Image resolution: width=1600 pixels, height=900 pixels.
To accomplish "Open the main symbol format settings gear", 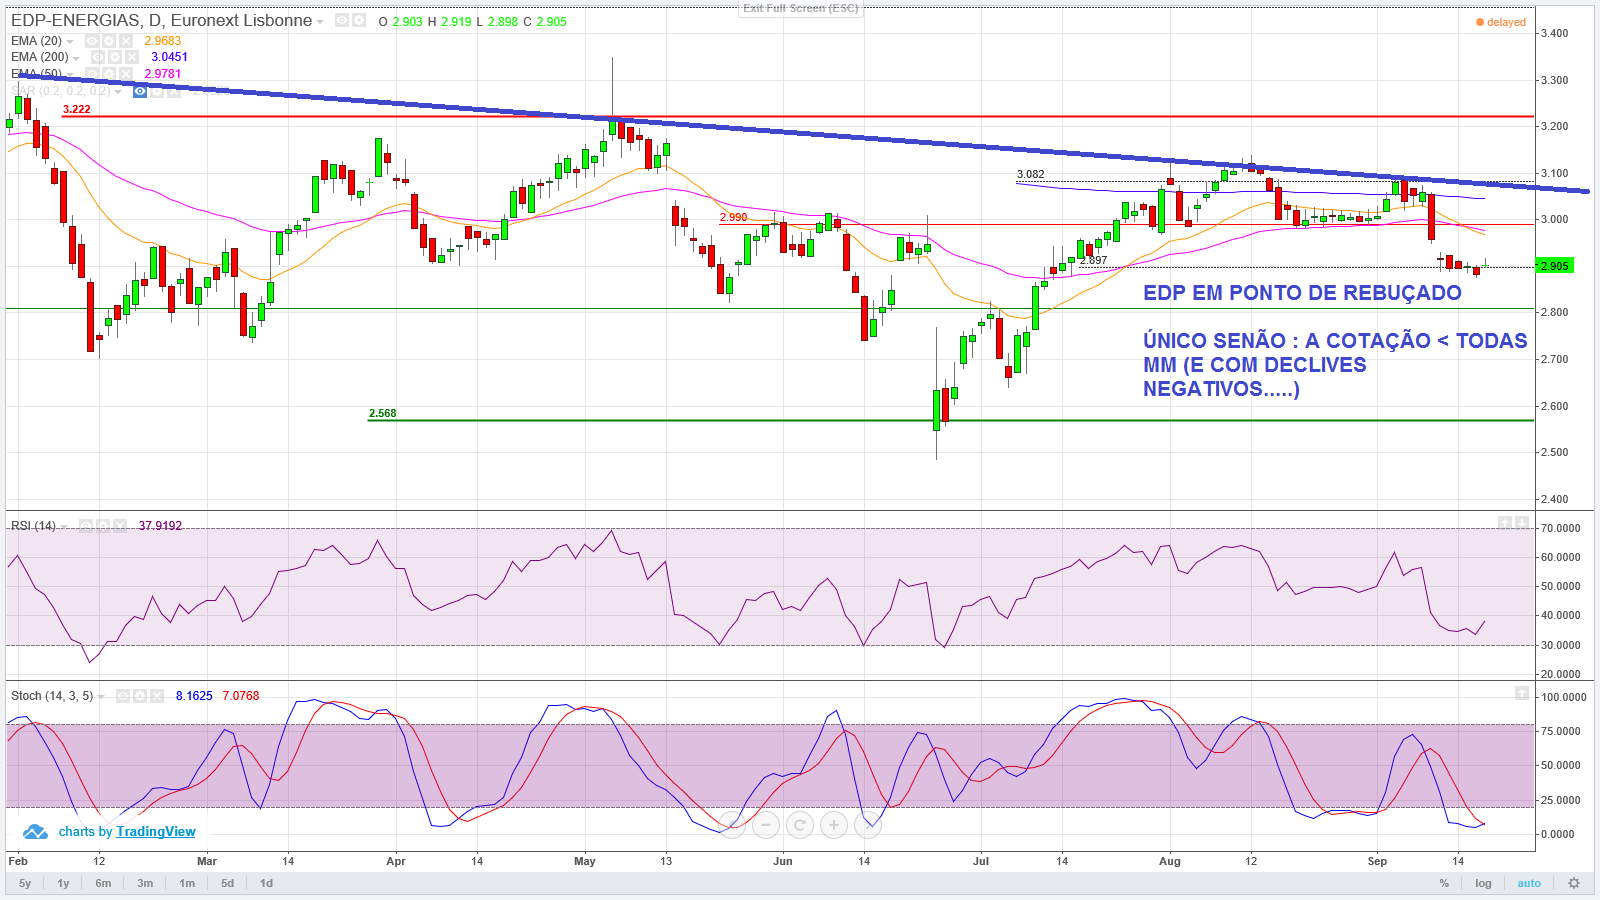I will pyautogui.click(x=358, y=21).
